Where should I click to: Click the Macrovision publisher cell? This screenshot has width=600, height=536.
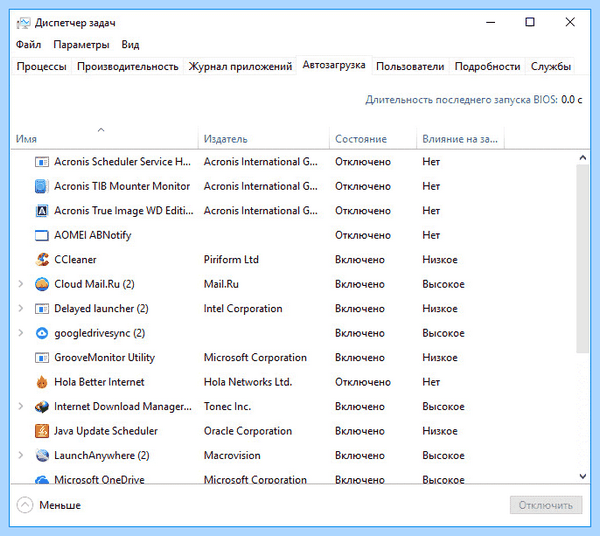(x=232, y=456)
